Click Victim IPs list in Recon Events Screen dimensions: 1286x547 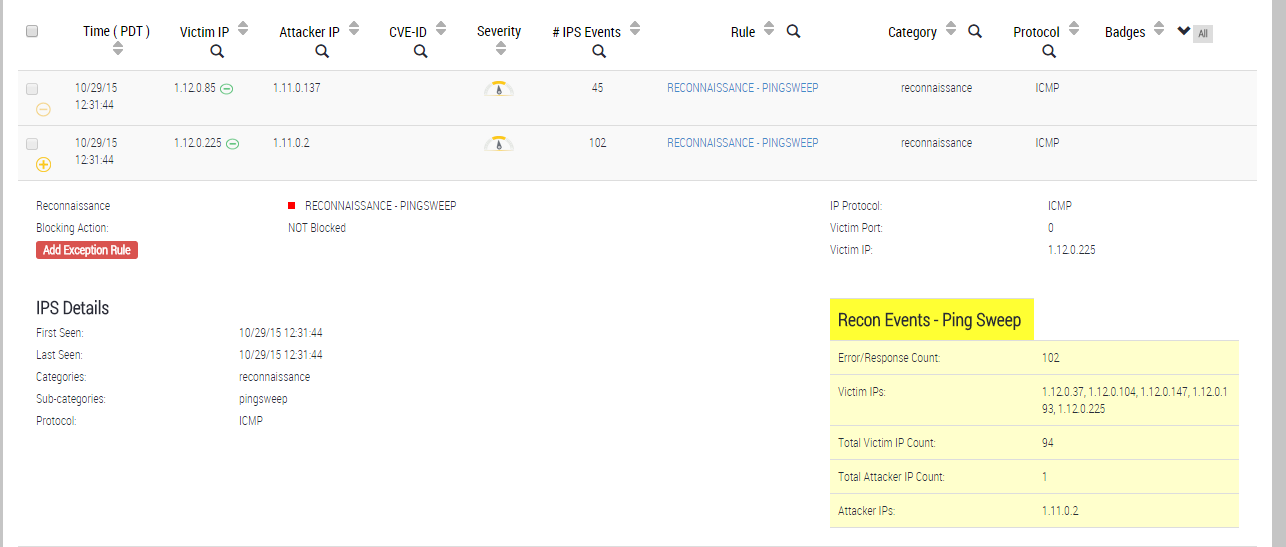coord(1135,400)
